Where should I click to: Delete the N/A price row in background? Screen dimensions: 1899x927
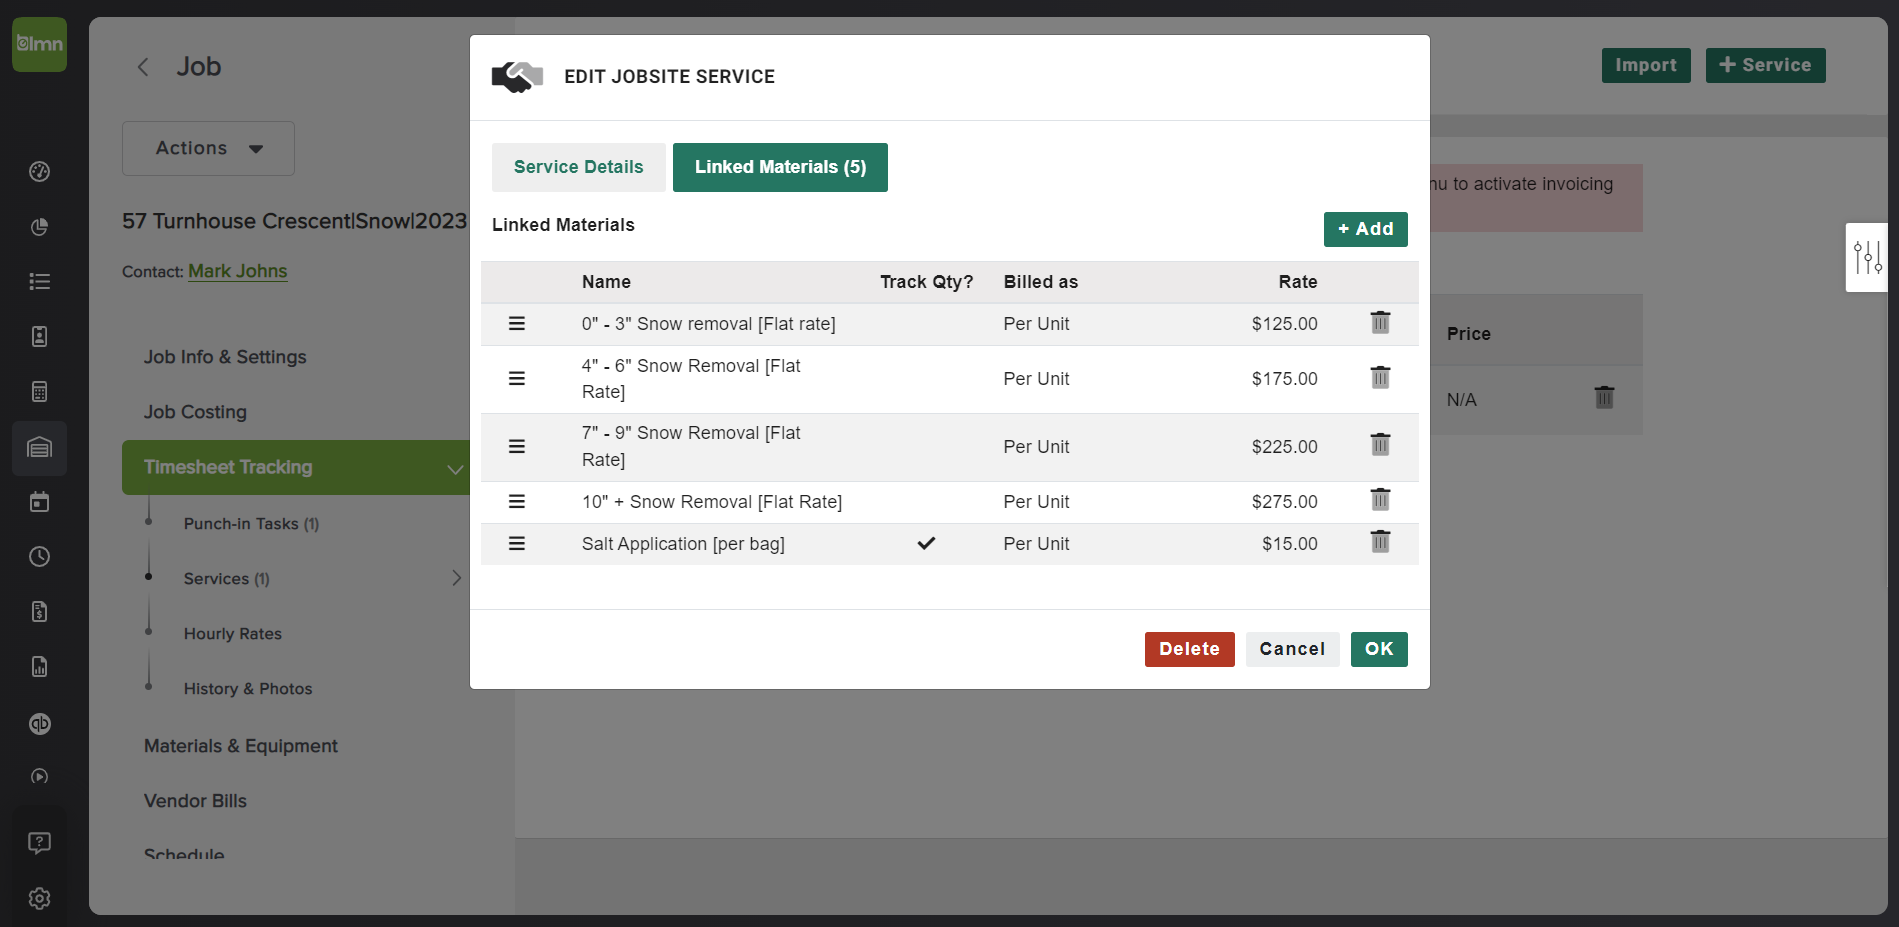[1604, 398]
